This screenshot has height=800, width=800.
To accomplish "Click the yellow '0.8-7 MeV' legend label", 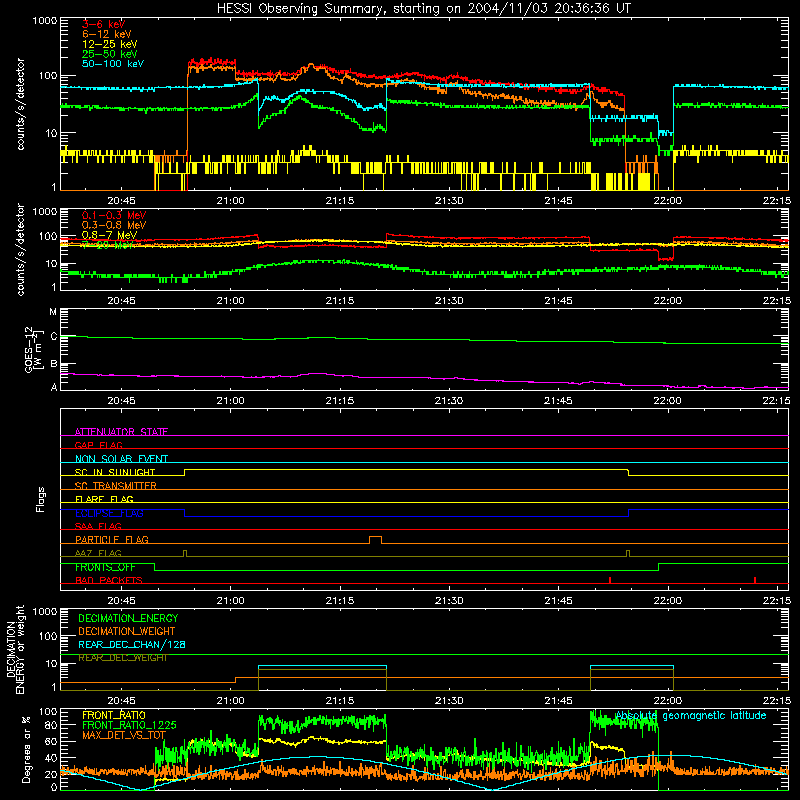I will coord(109,235).
